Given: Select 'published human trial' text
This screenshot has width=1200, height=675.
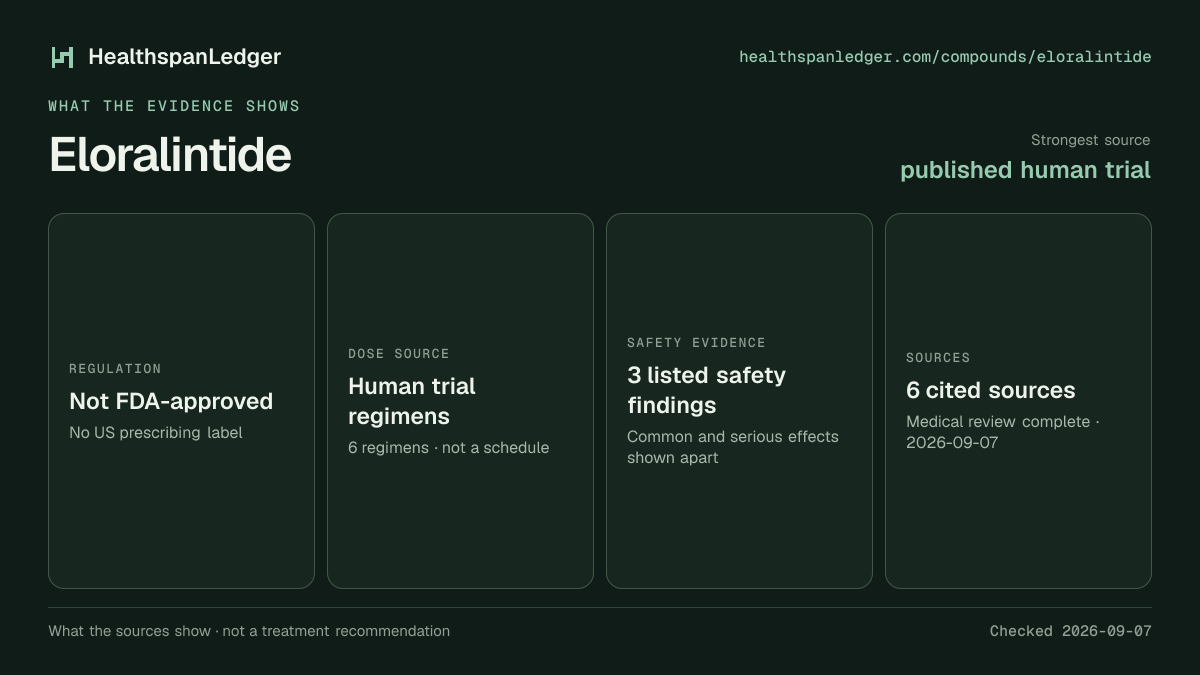Looking at the screenshot, I should 1025,170.
